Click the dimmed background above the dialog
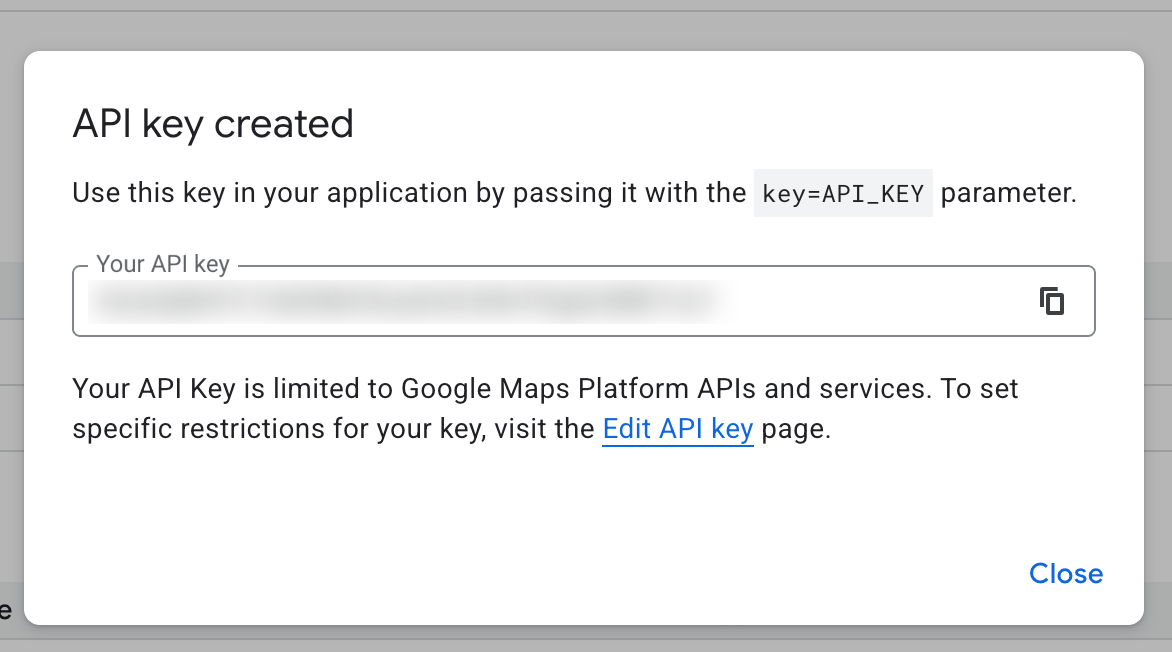This screenshot has width=1172, height=652. point(586,25)
